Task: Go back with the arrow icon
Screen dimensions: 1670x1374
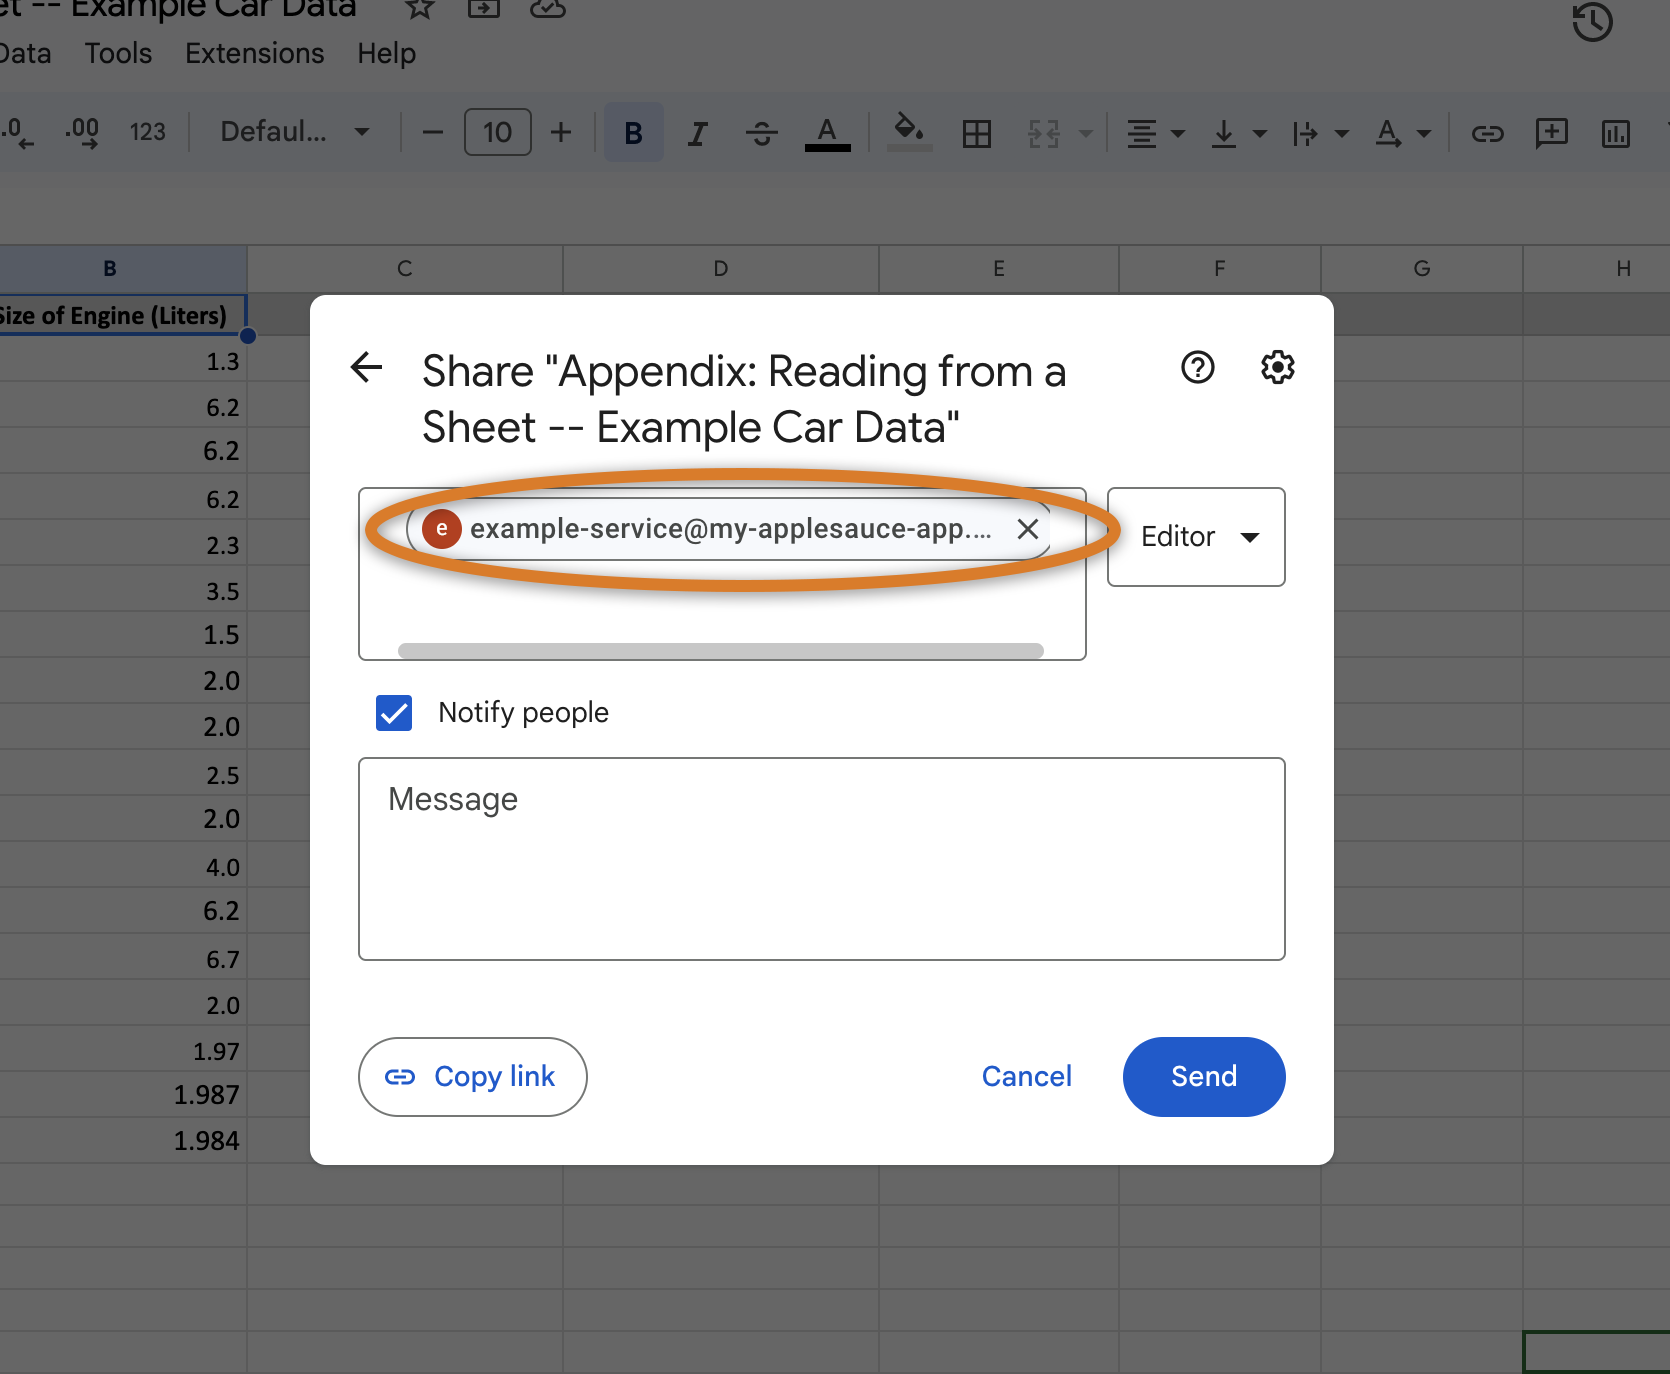Action: tap(367, 368)
